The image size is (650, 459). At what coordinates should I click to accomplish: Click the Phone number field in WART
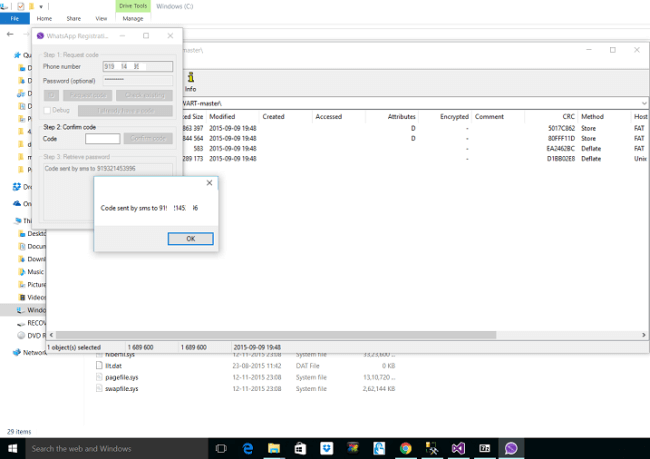138,66
